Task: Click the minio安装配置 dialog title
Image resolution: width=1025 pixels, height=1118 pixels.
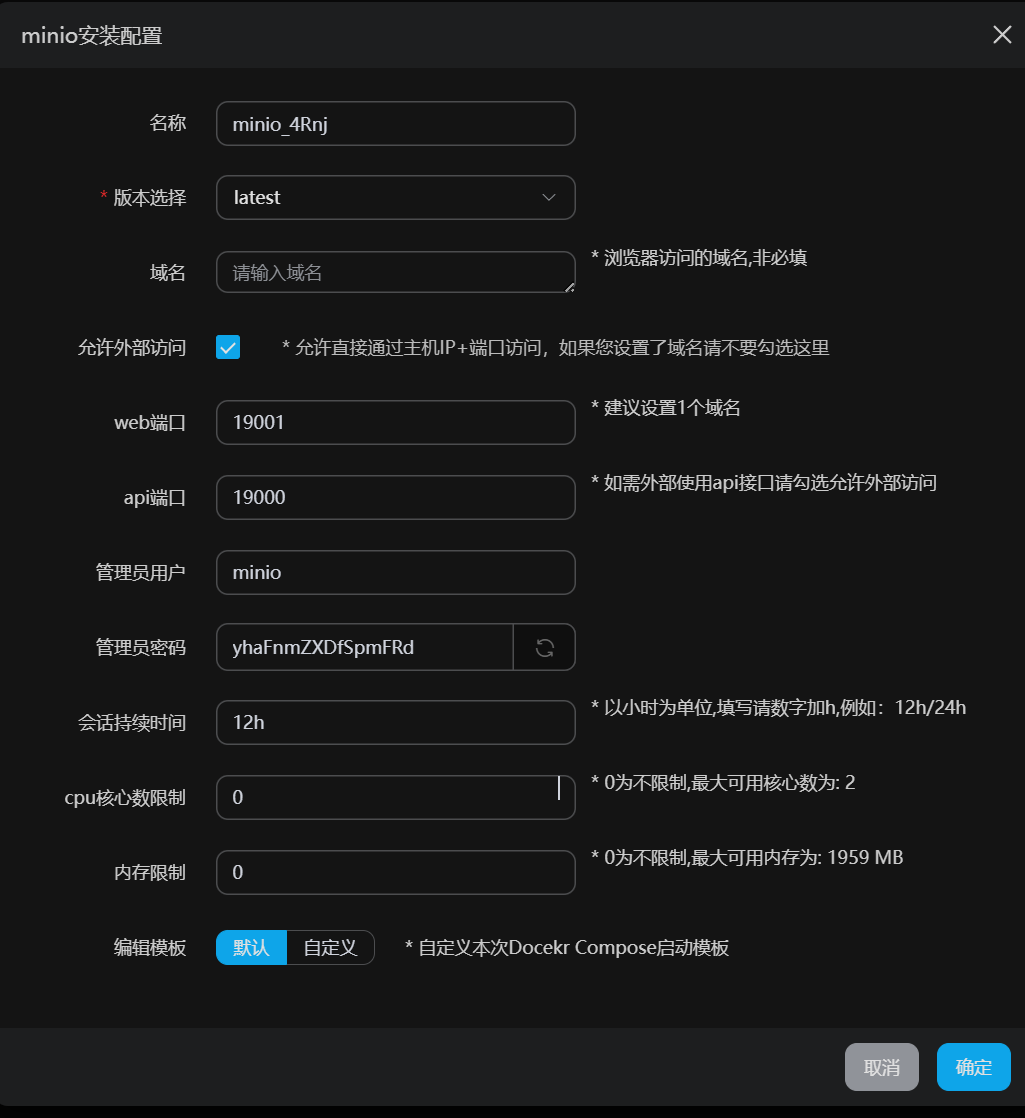Action: point(92,37)
